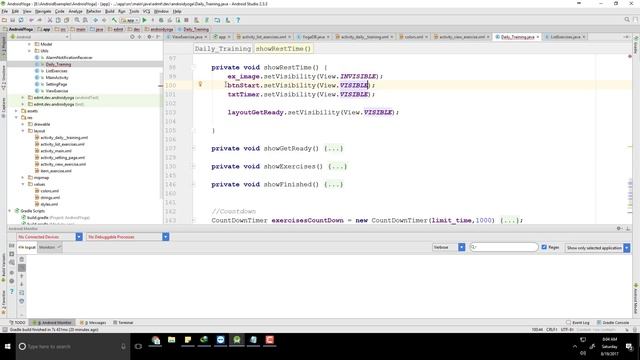Image resolution: width=640 pixels, height=360 pixels.
Task: Switch to the Monitors tab in Android Monitor
Action: coord(50,247)
